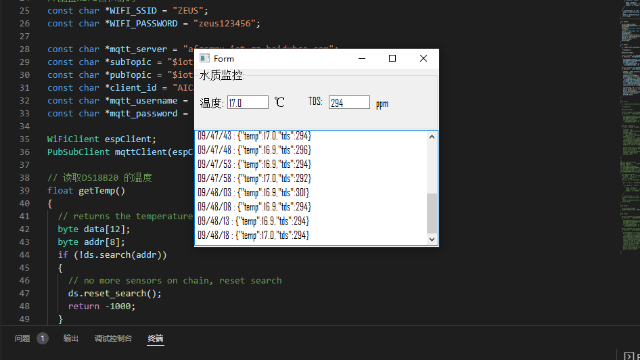Click pubTopic variable on line 30
The image size is (640, 360).
pyautogui.click(x=130, y=75)
